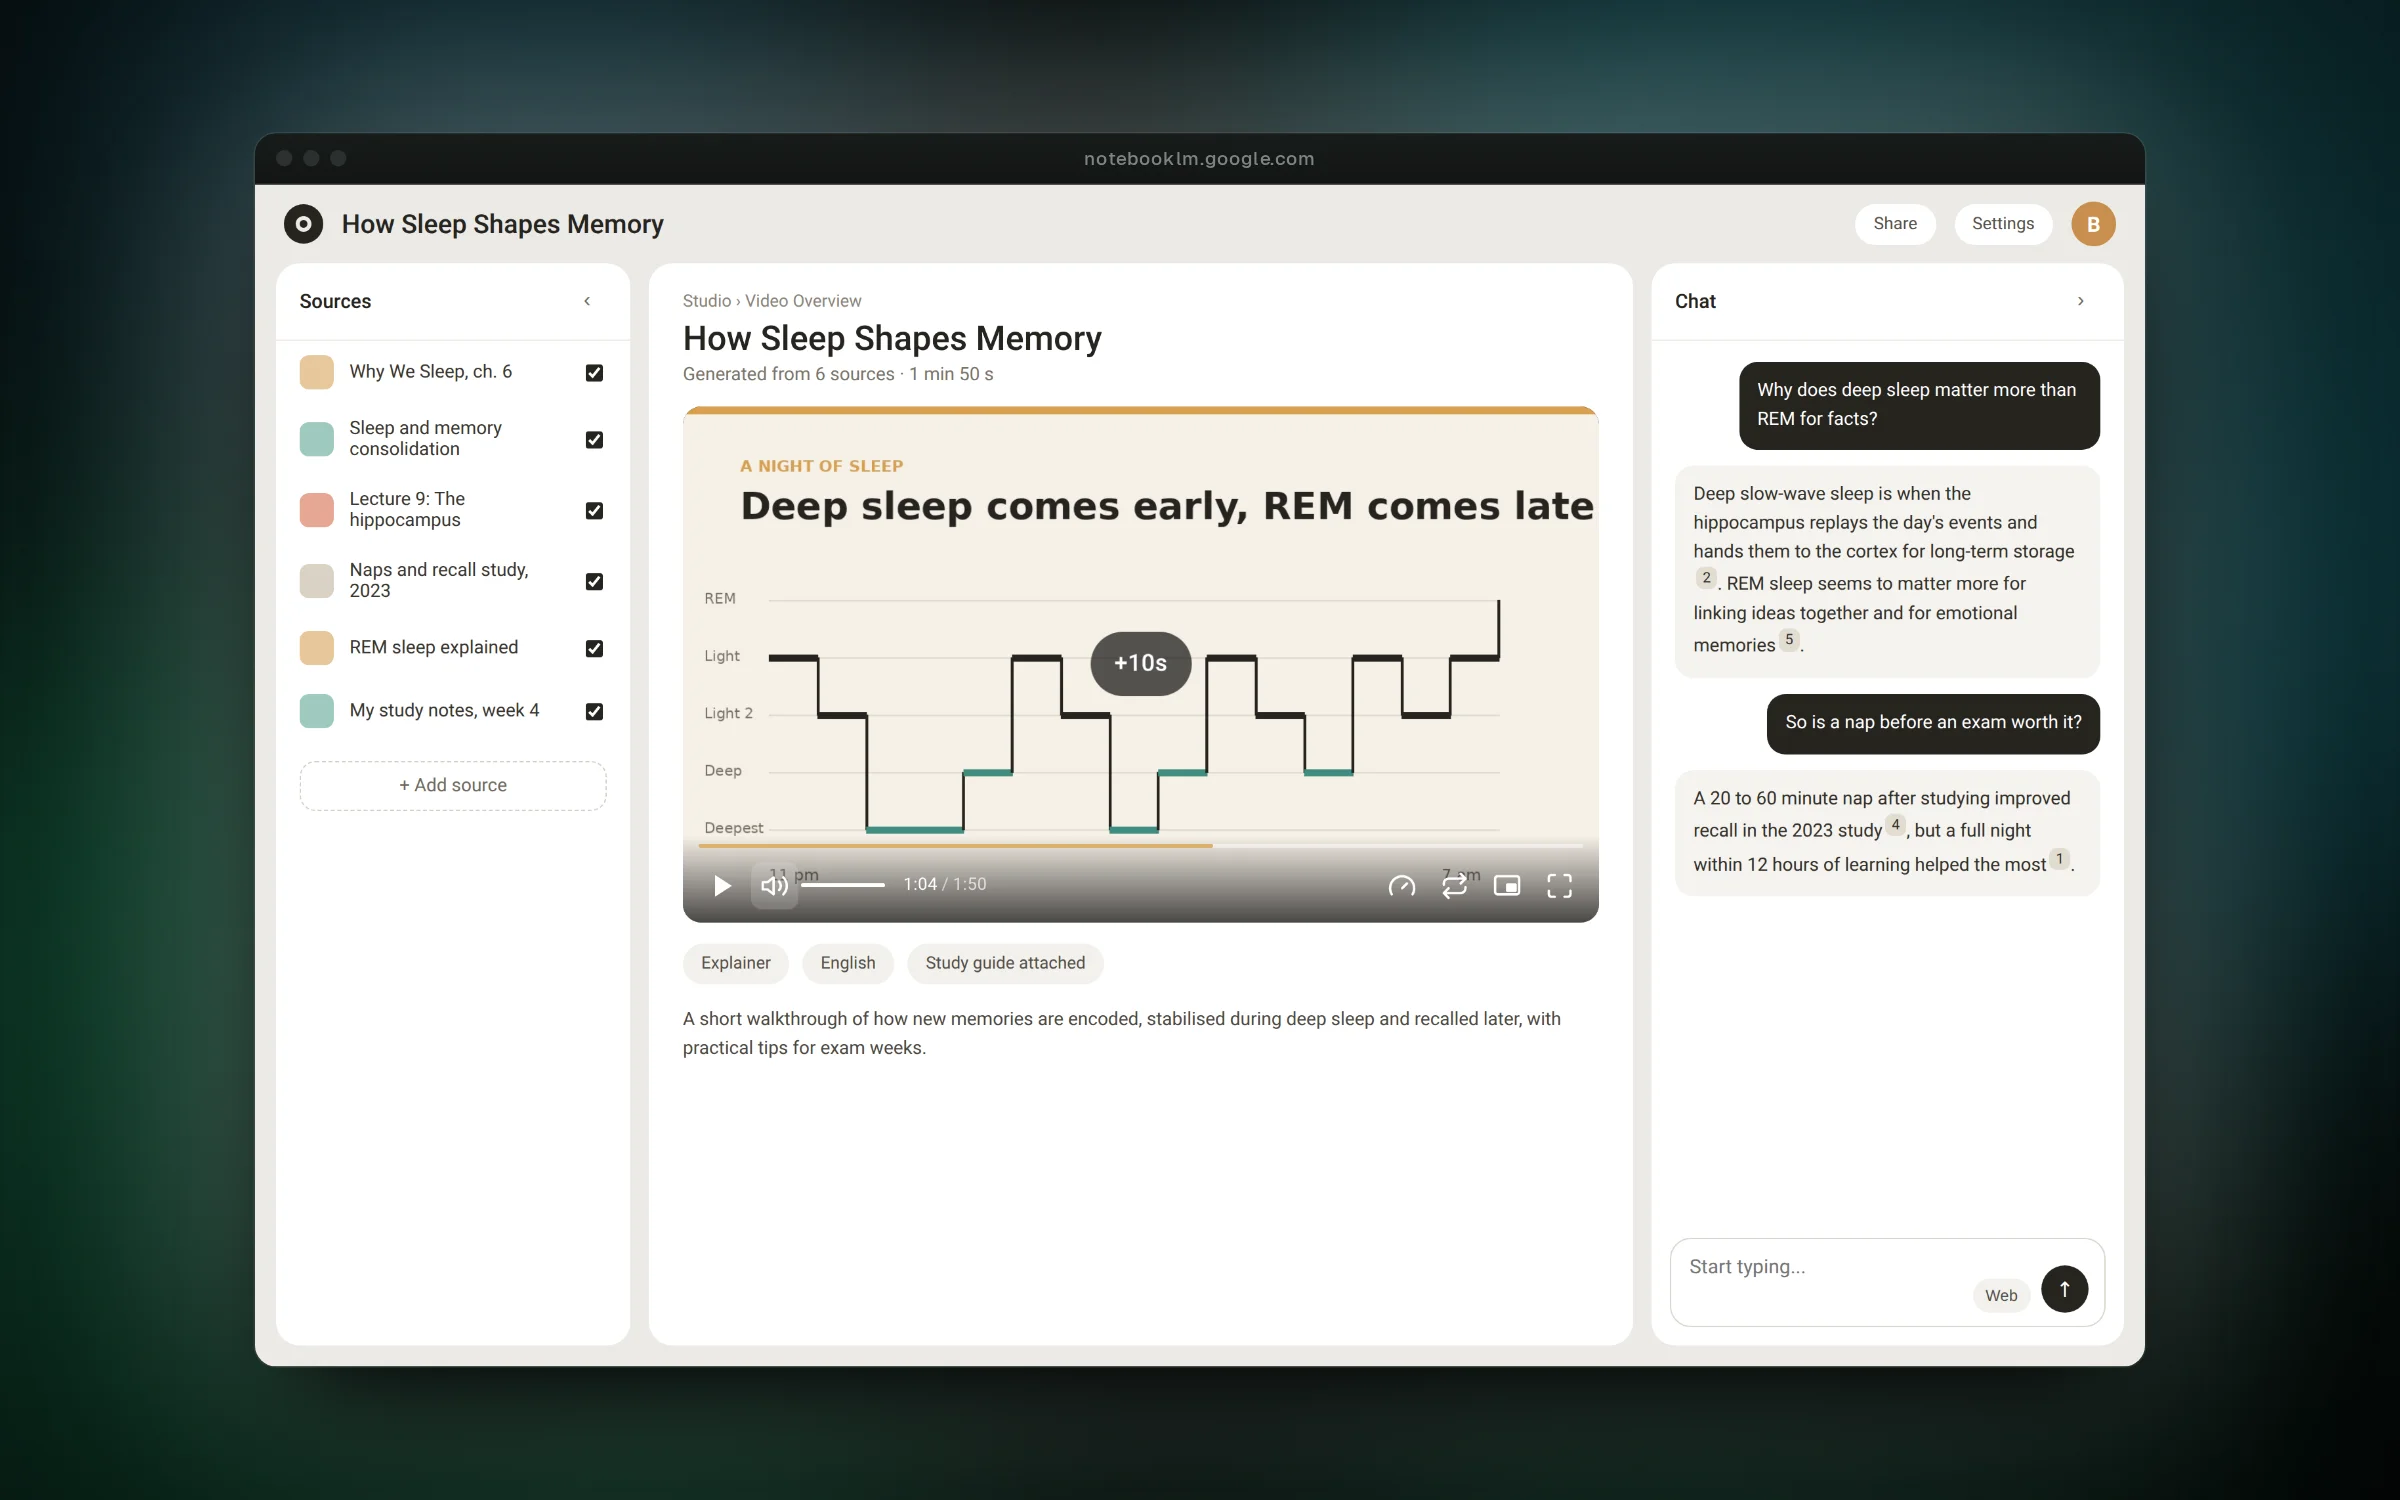This screenshot has height=1500, width=2400.
Task: Click the 'Deep slow-wave sleep' chat answer
Action: click(1887, 571)
